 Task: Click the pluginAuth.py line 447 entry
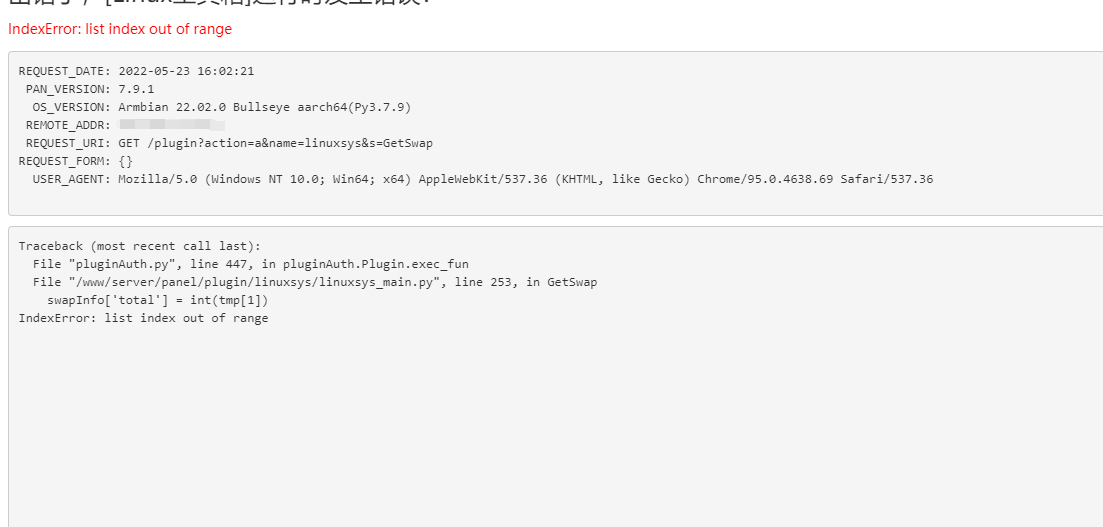(250, 264)
